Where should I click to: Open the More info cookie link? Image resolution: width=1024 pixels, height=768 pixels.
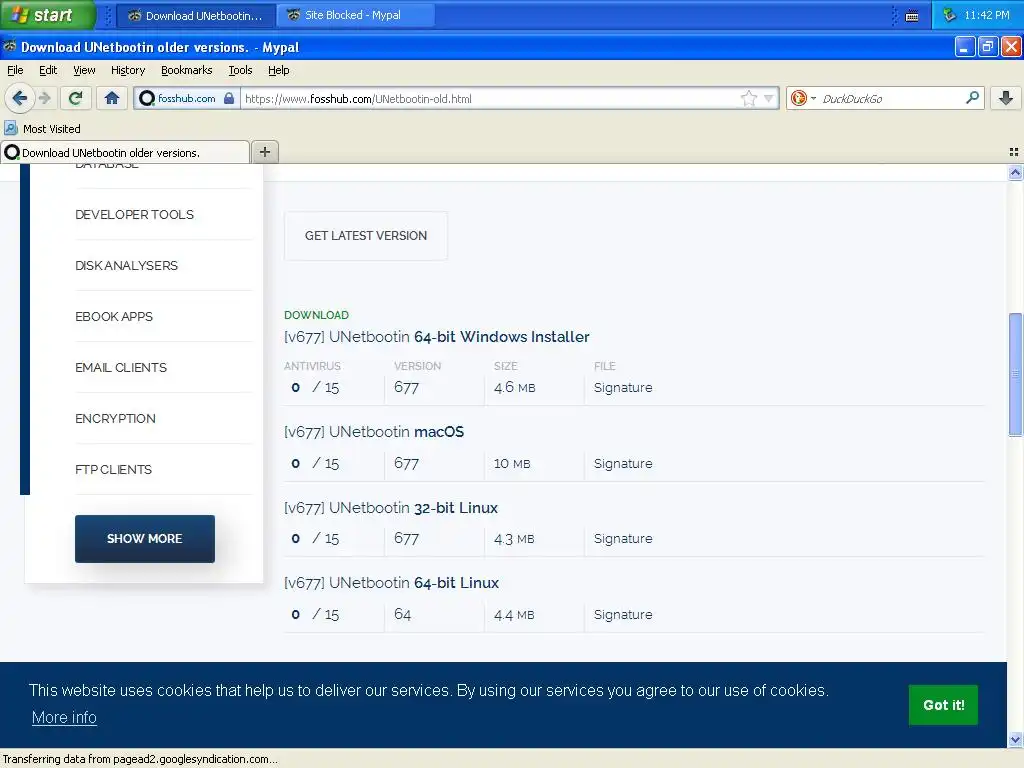point(64,717)
